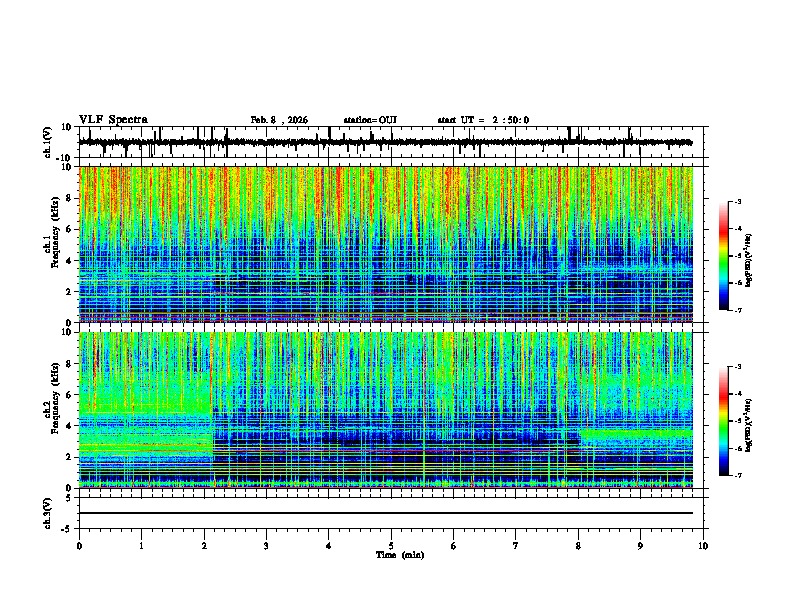The image size is (792, 612).
Task: Click inside the ch.2 spectrogram plot
Action: 386,410
